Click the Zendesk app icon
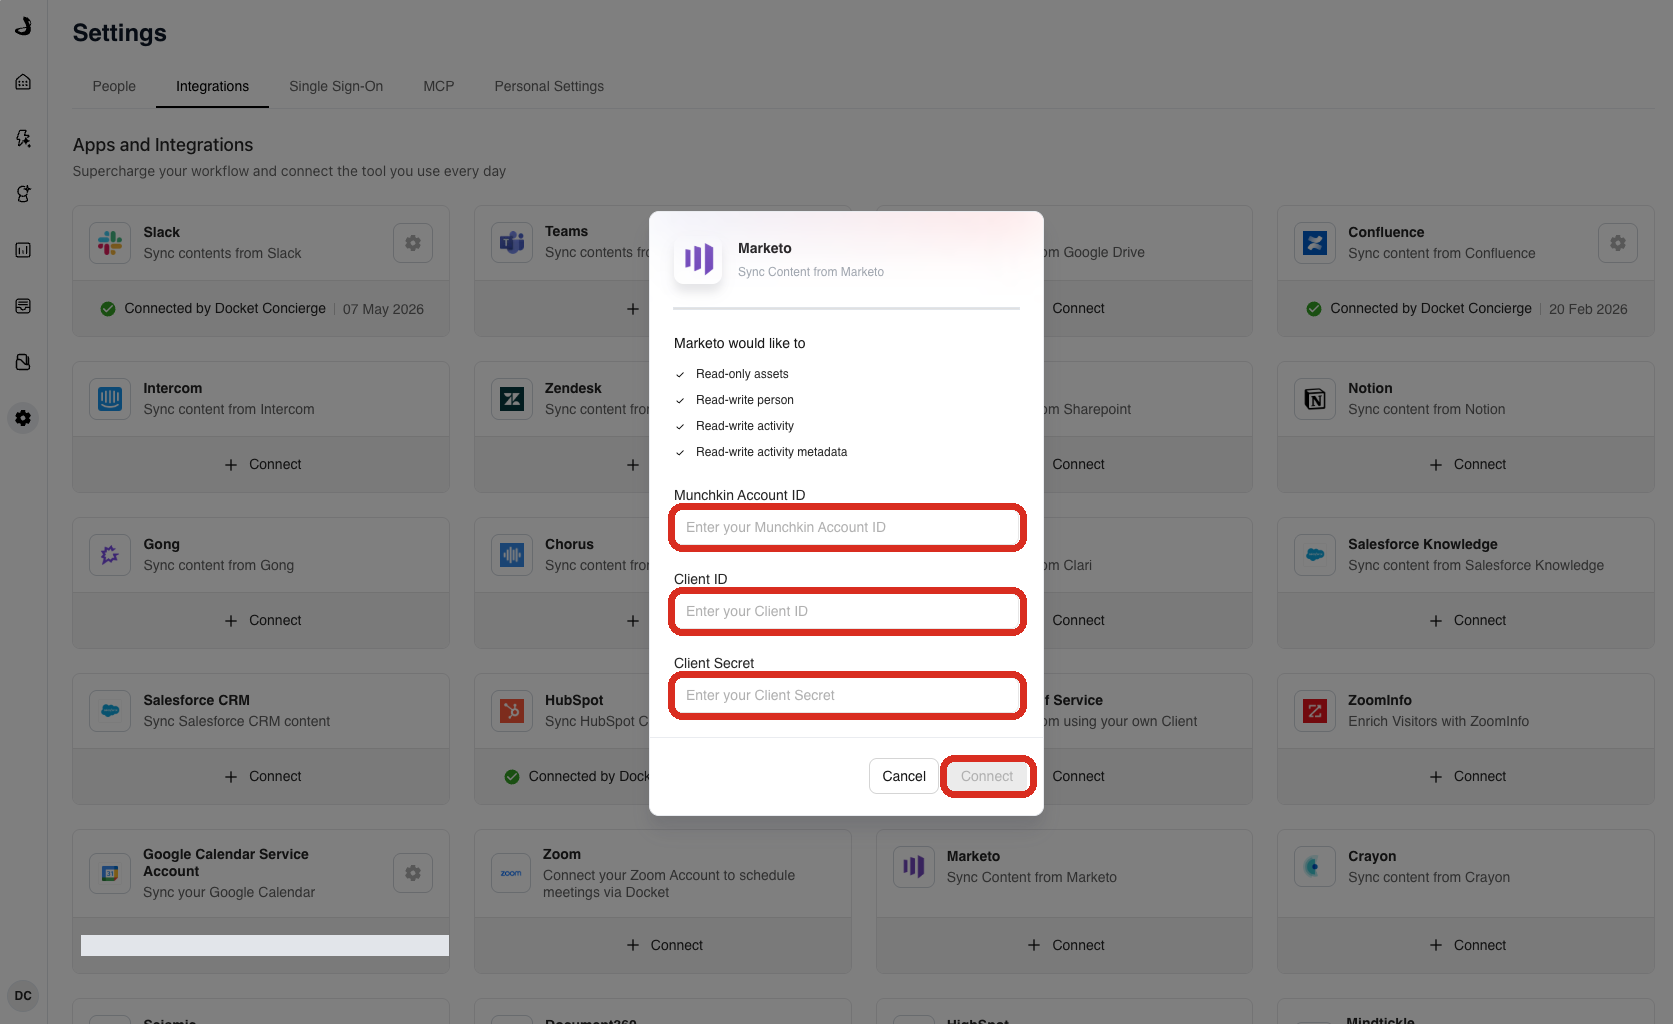 512,399
